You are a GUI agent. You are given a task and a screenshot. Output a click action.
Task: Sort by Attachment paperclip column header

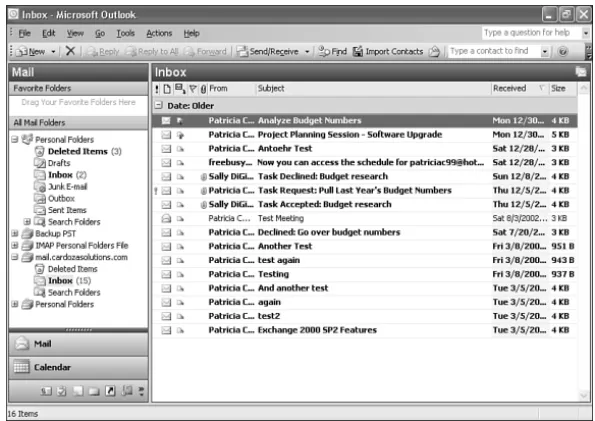203,89
